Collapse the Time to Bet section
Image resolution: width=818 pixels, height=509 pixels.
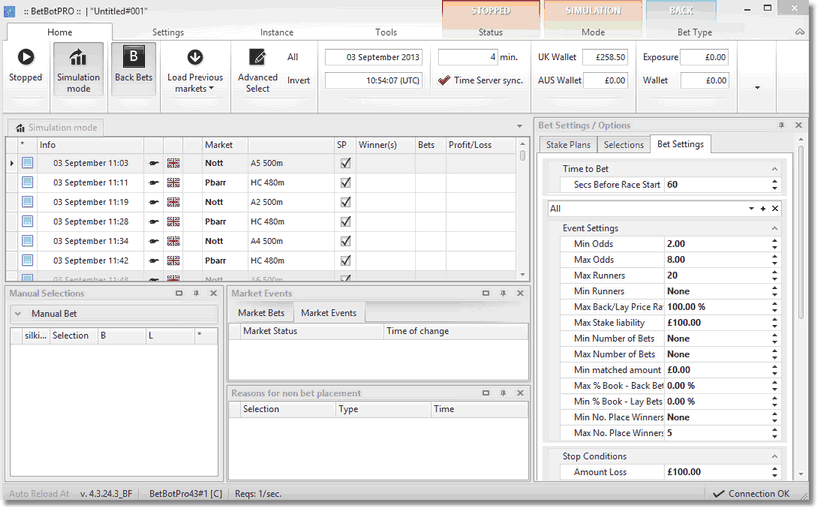775,169
